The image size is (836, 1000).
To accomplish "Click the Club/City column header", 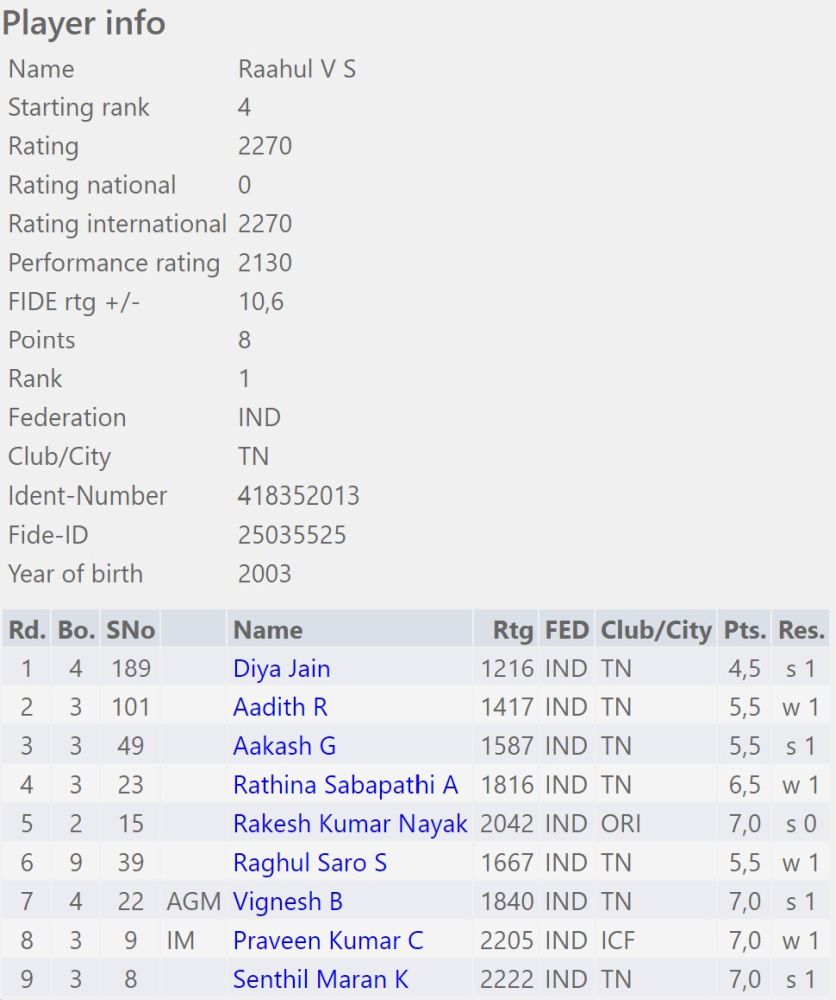I will point(655,630).
